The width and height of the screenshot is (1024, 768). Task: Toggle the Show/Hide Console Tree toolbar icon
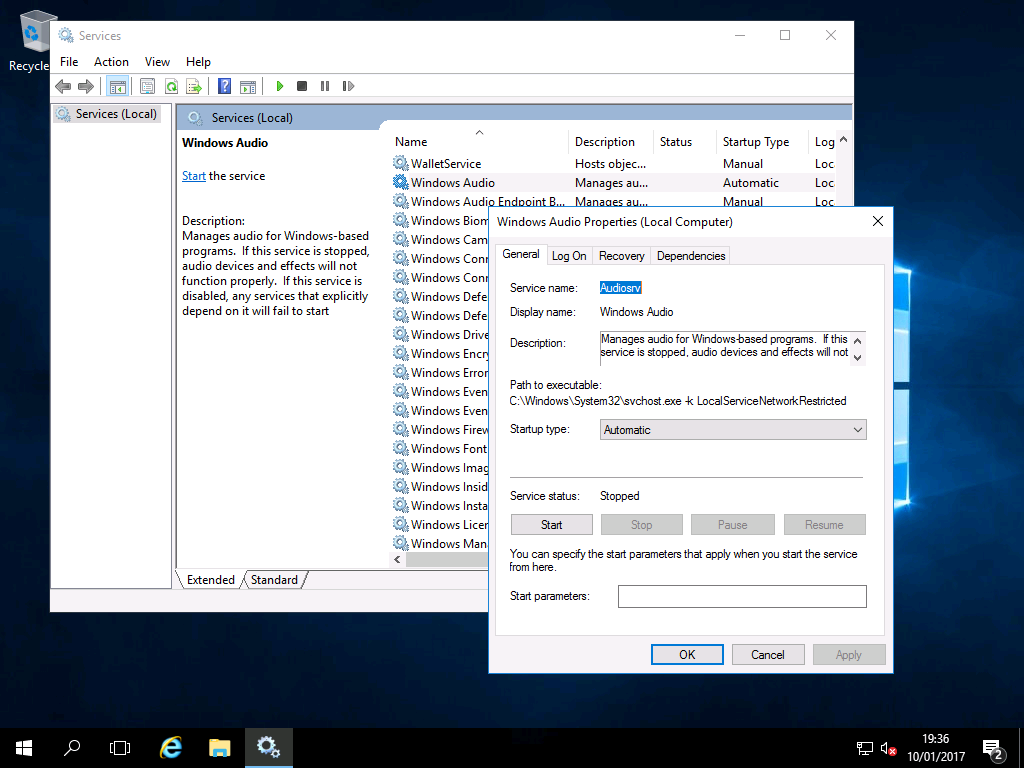(x=118, y=86)
